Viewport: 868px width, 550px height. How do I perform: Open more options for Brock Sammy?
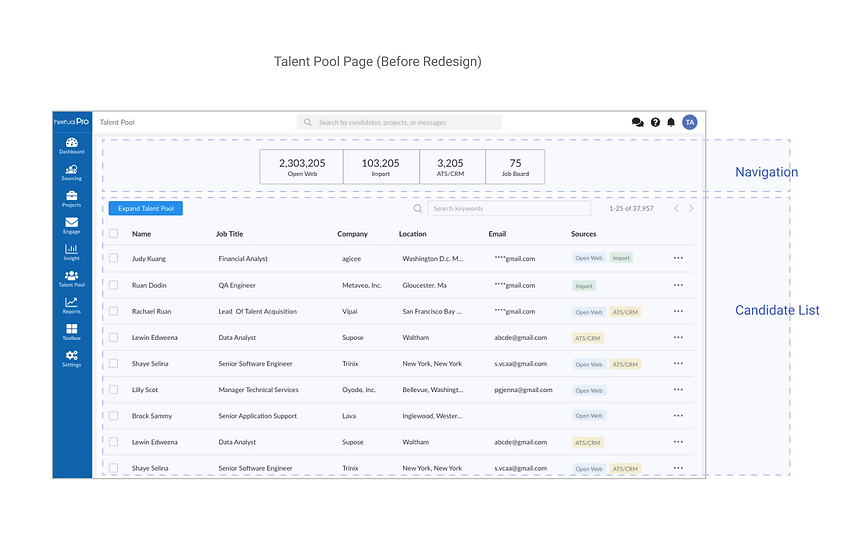click(x=678, y=416)
